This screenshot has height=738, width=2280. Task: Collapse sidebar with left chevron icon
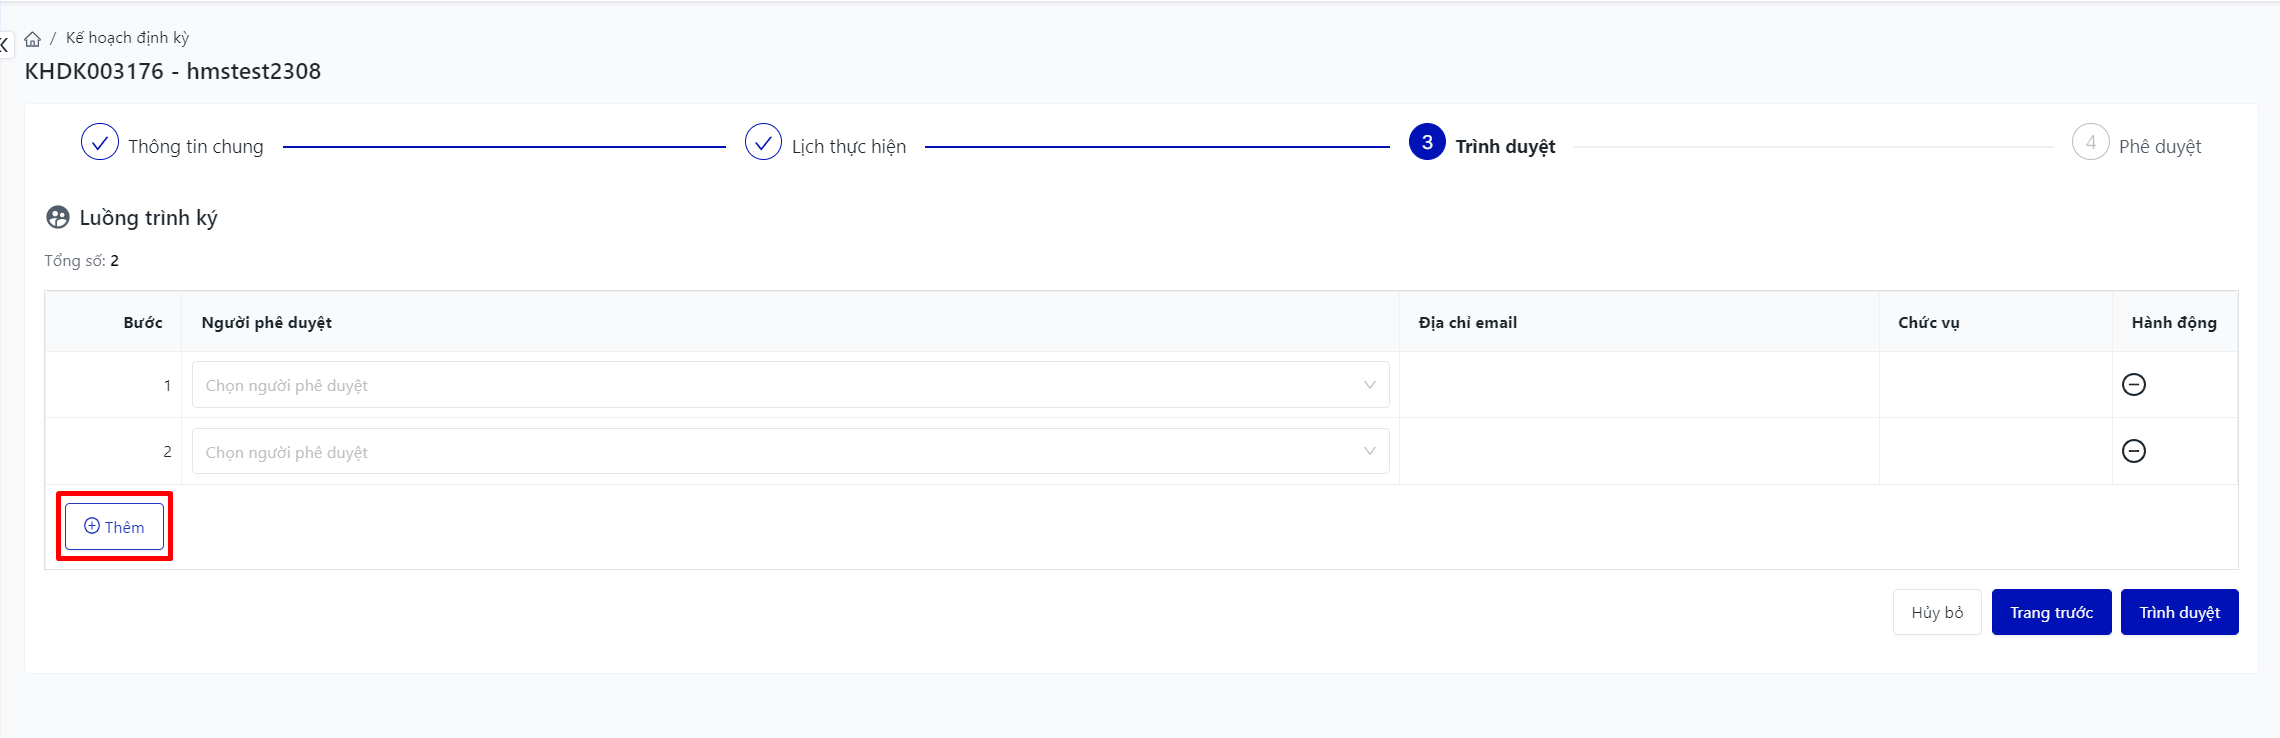tap(4, 44)
